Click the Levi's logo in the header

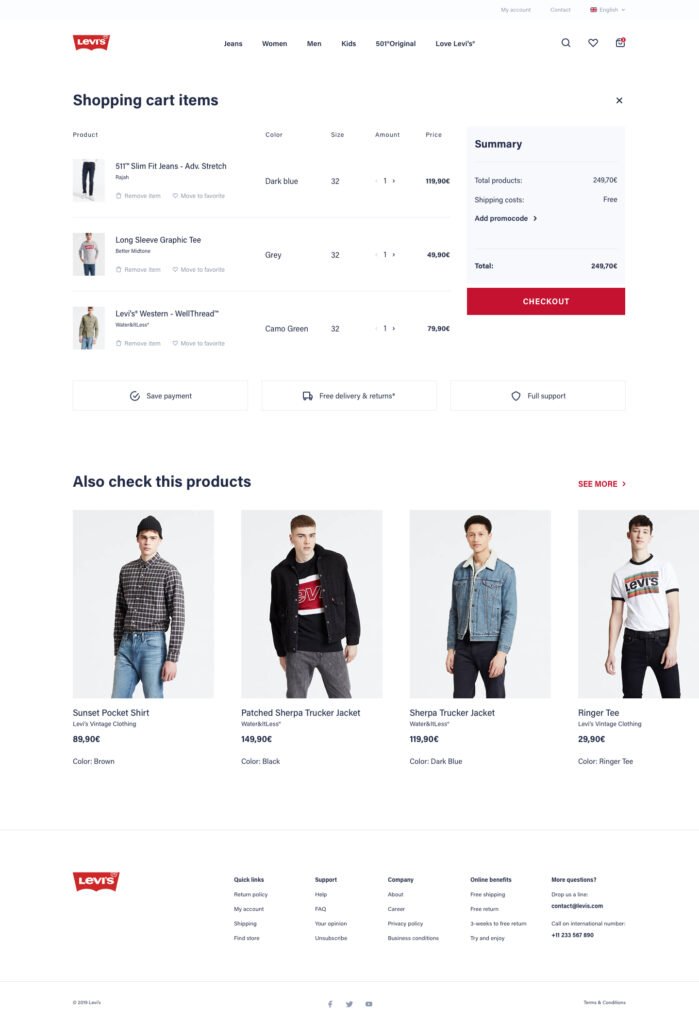click(91, 42)
